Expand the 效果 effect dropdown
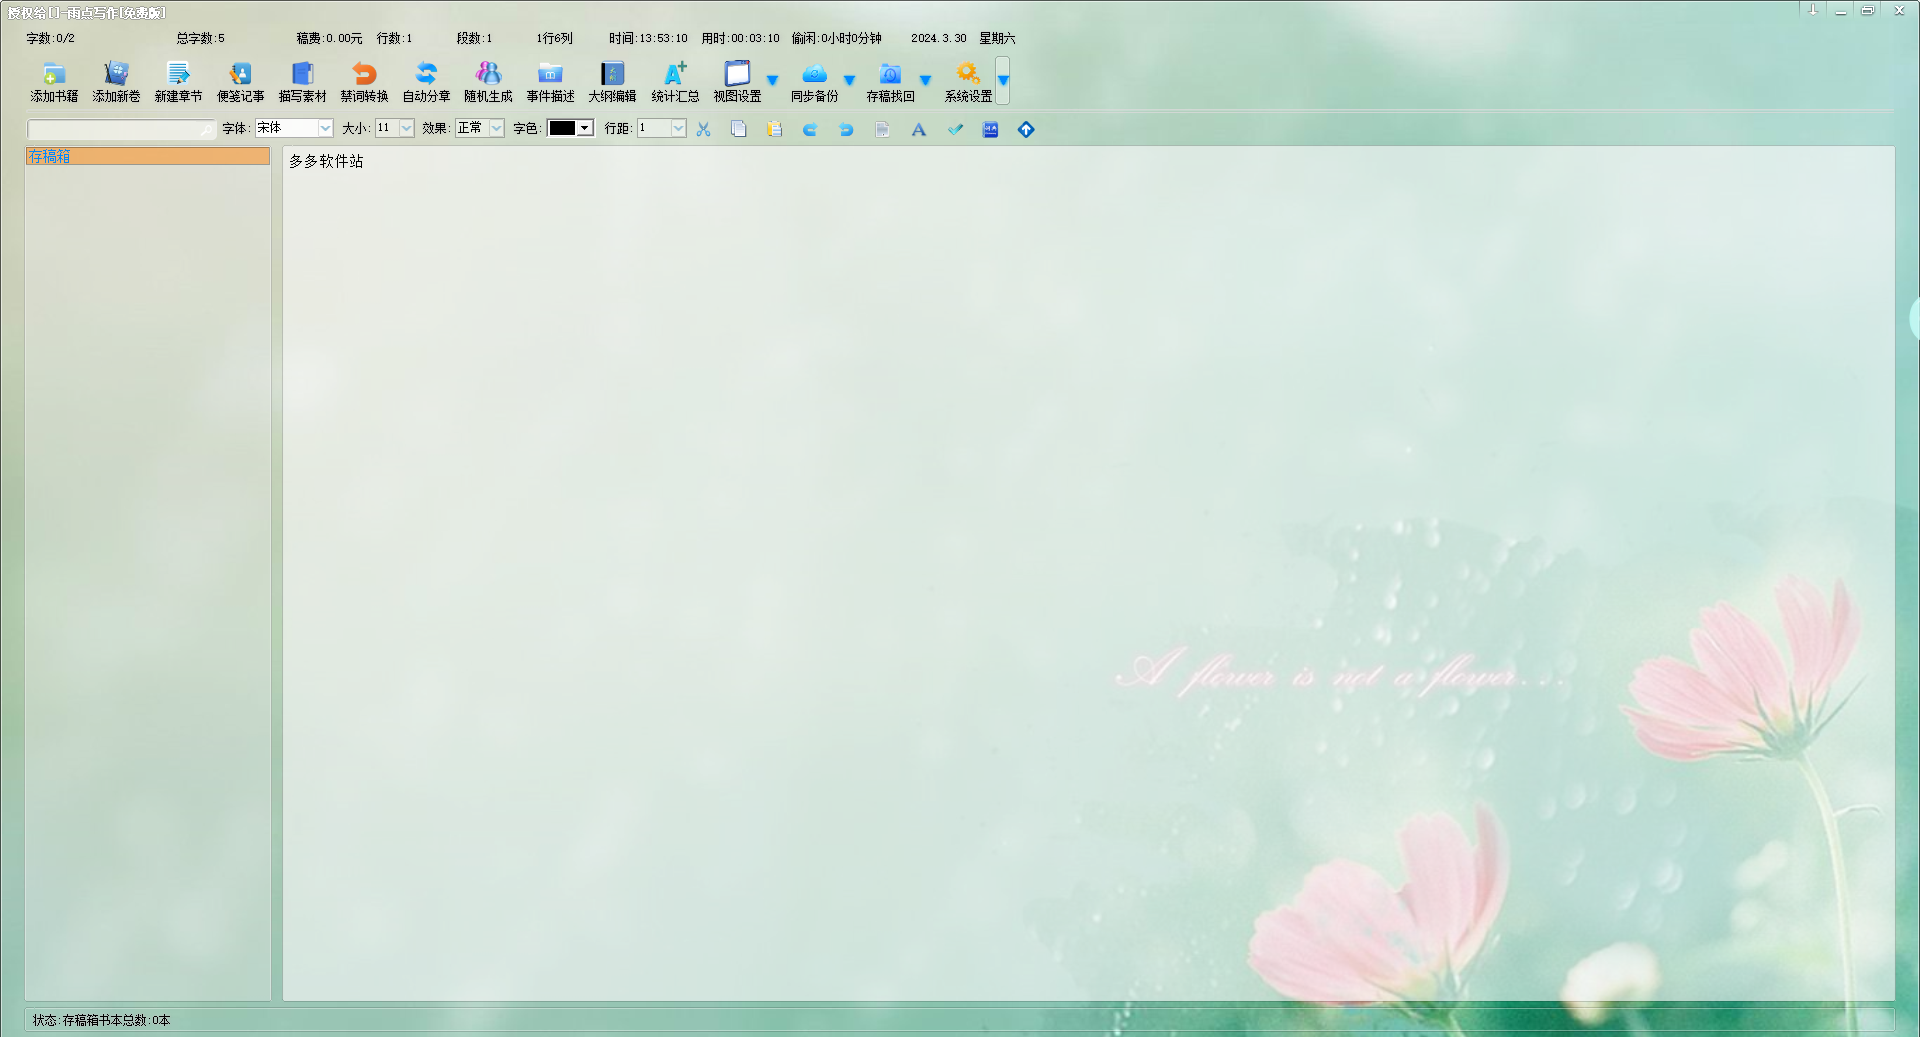This screenshot has width=1920, height=1037. 496,128
